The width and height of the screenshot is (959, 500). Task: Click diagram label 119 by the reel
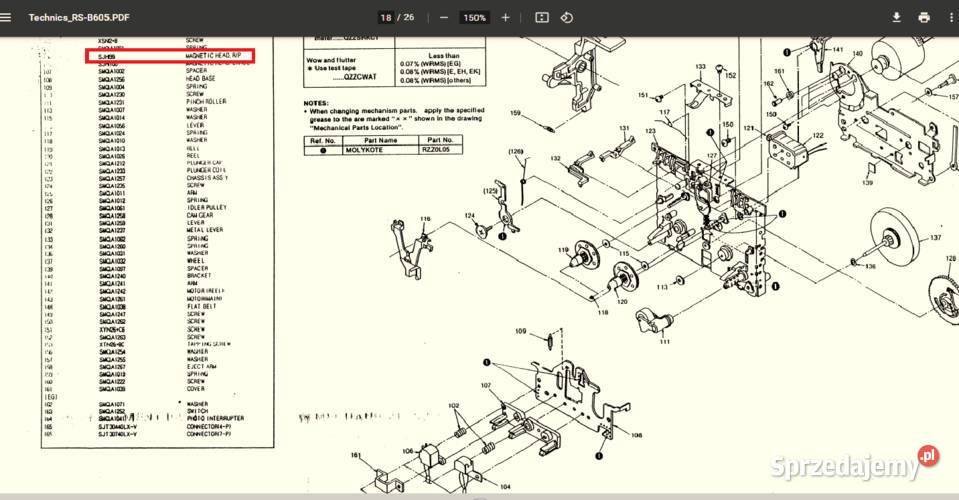(x=563, y=250)
